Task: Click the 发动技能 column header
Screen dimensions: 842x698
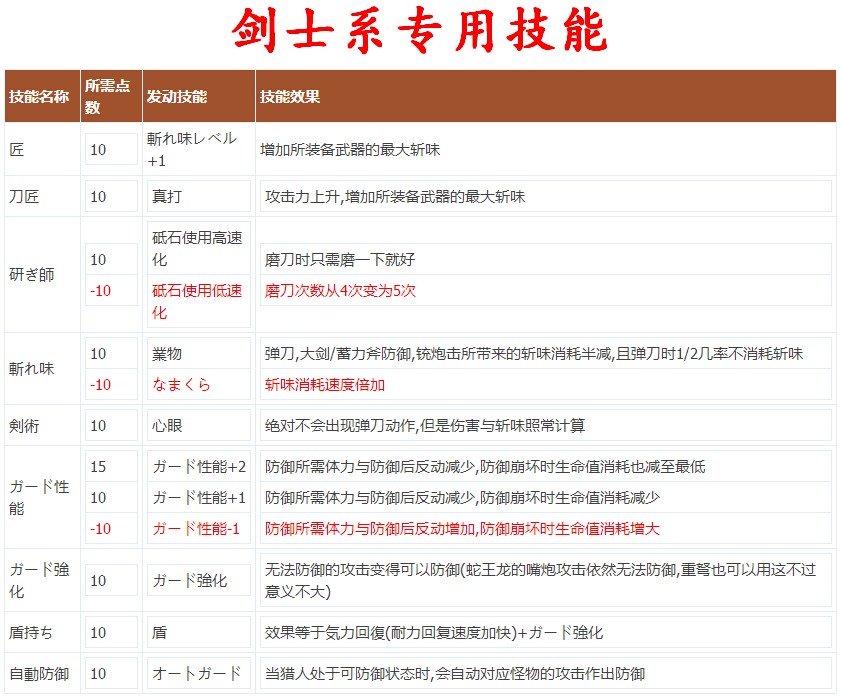Action: [x=199, y=96]
